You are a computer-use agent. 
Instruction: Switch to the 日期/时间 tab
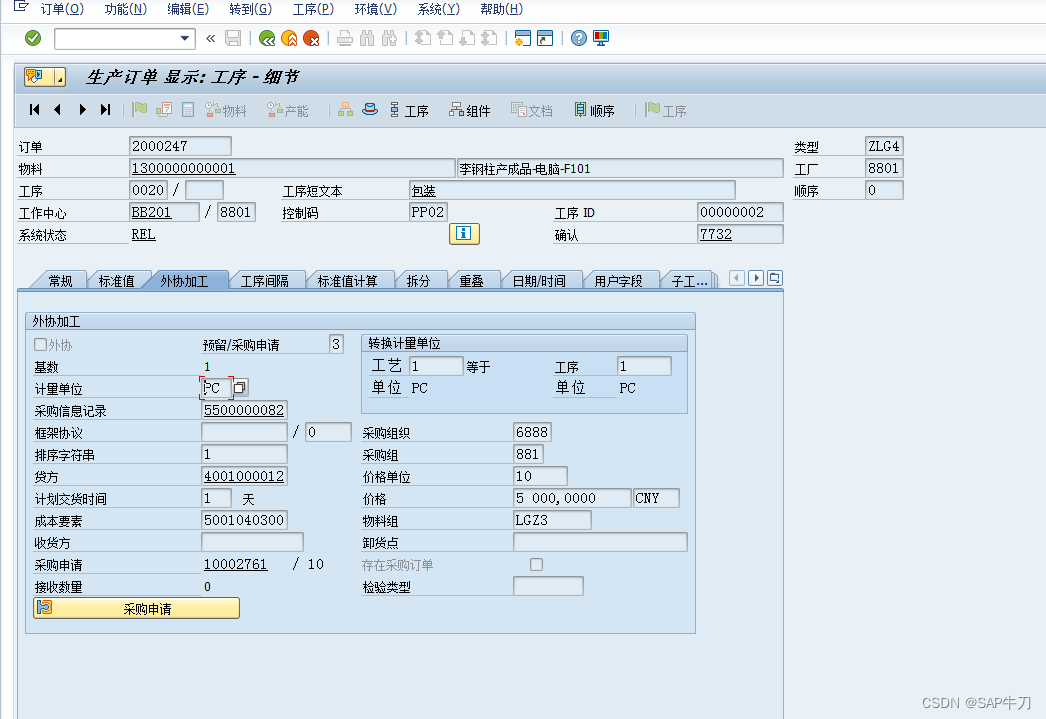point(539,281)
